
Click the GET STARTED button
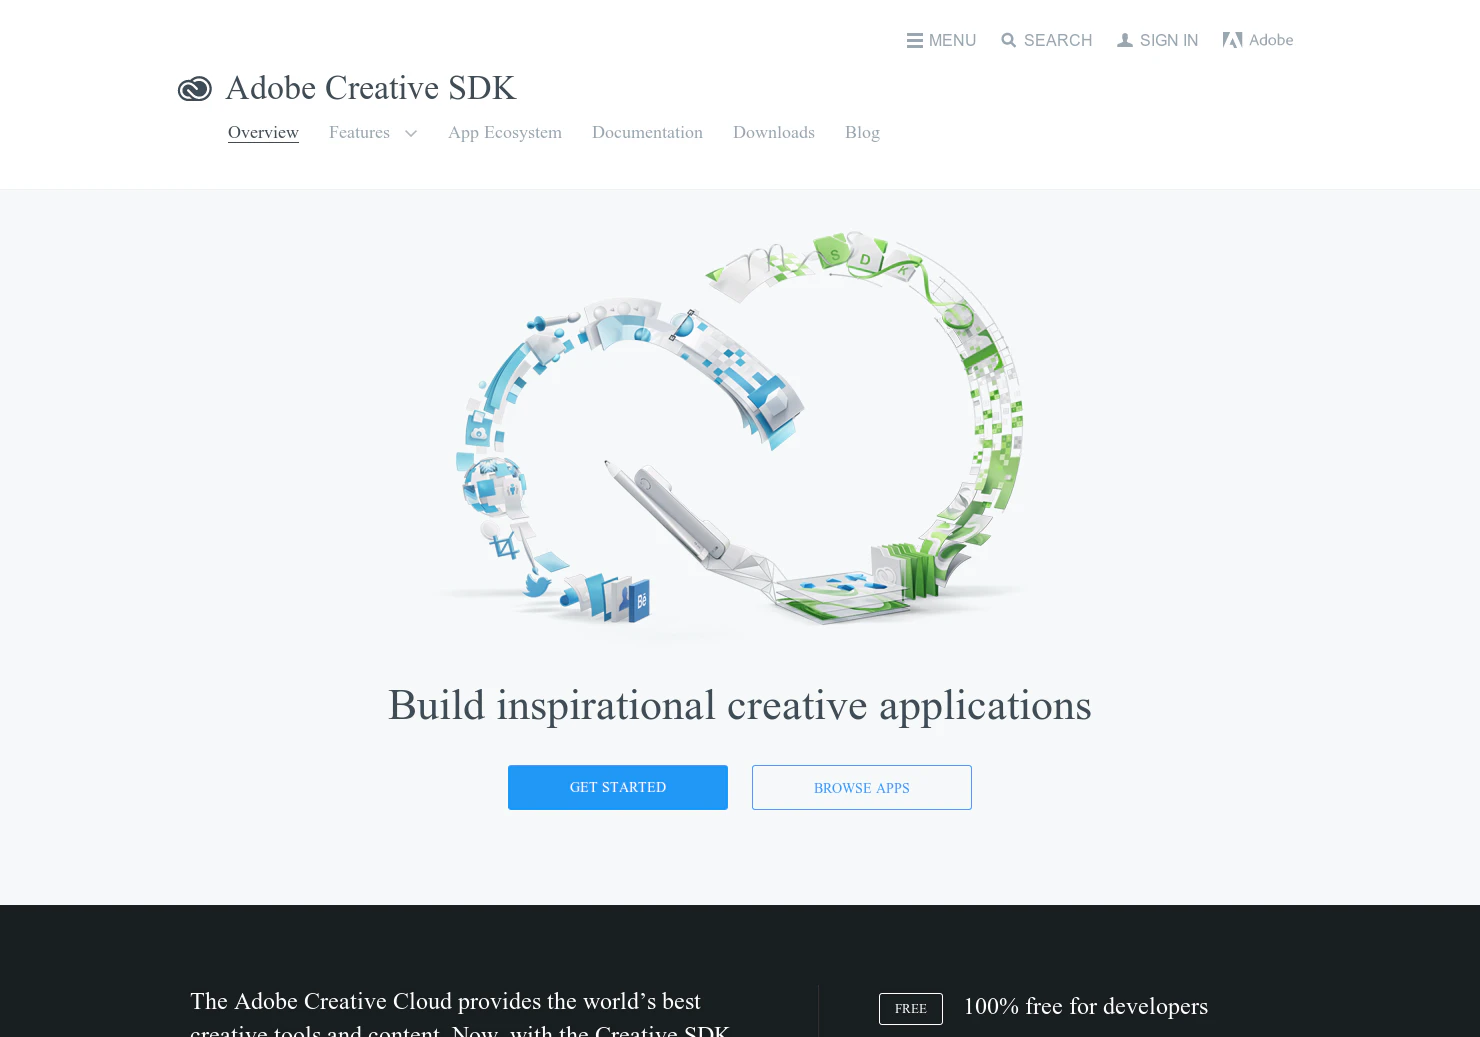pyautogui.click(x=618, y=787)
